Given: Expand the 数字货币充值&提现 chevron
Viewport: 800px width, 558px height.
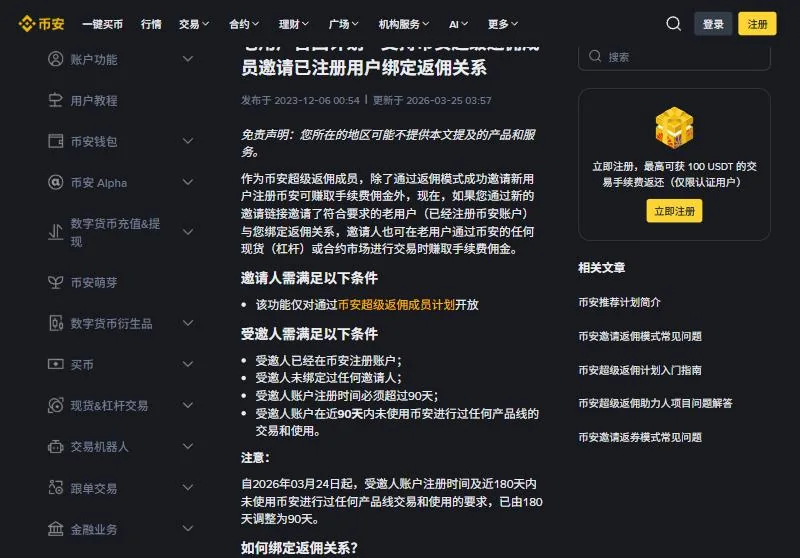Looking at the screenshot, I should click(x=188, y=232).
